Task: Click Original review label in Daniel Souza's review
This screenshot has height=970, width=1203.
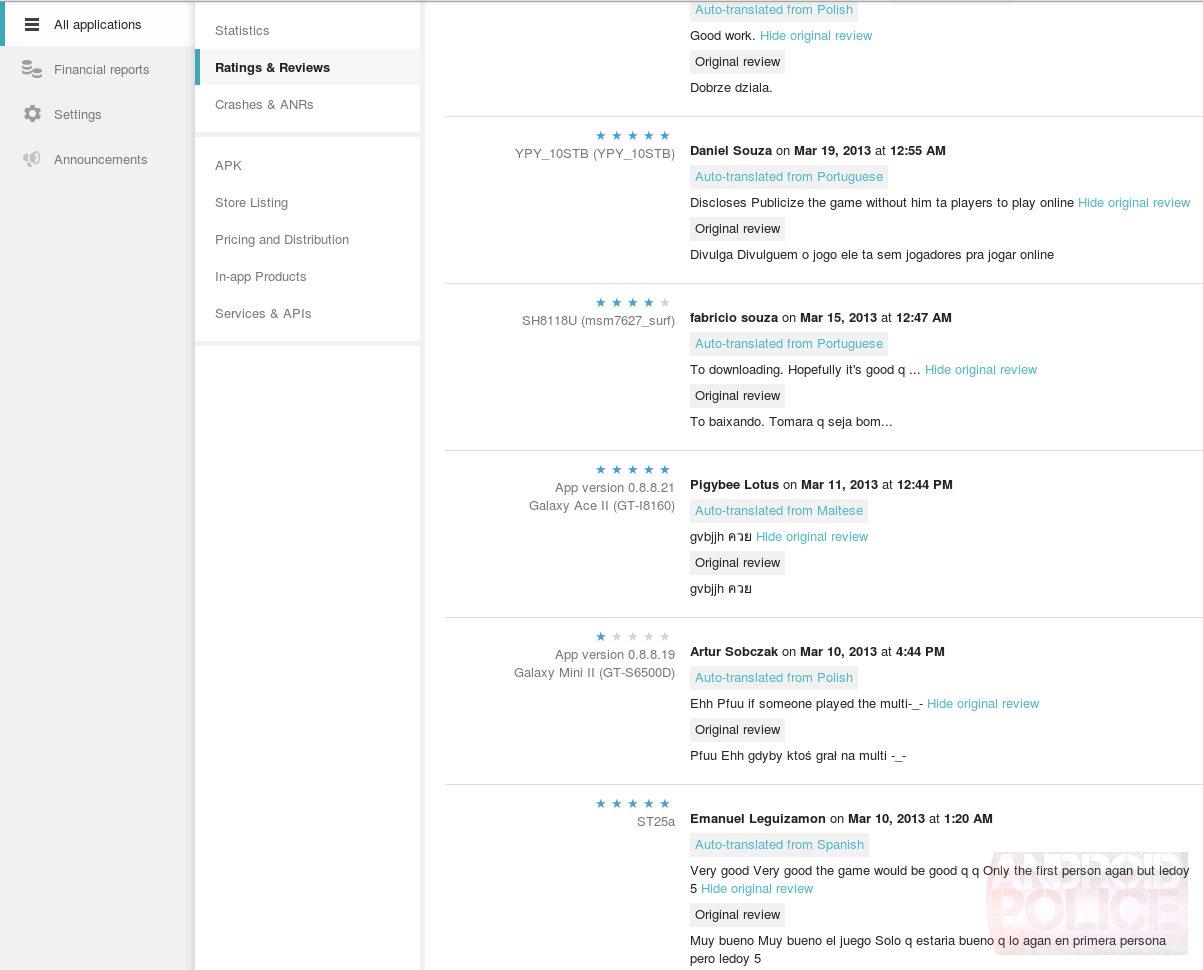Action: click(x=738, y=229)
